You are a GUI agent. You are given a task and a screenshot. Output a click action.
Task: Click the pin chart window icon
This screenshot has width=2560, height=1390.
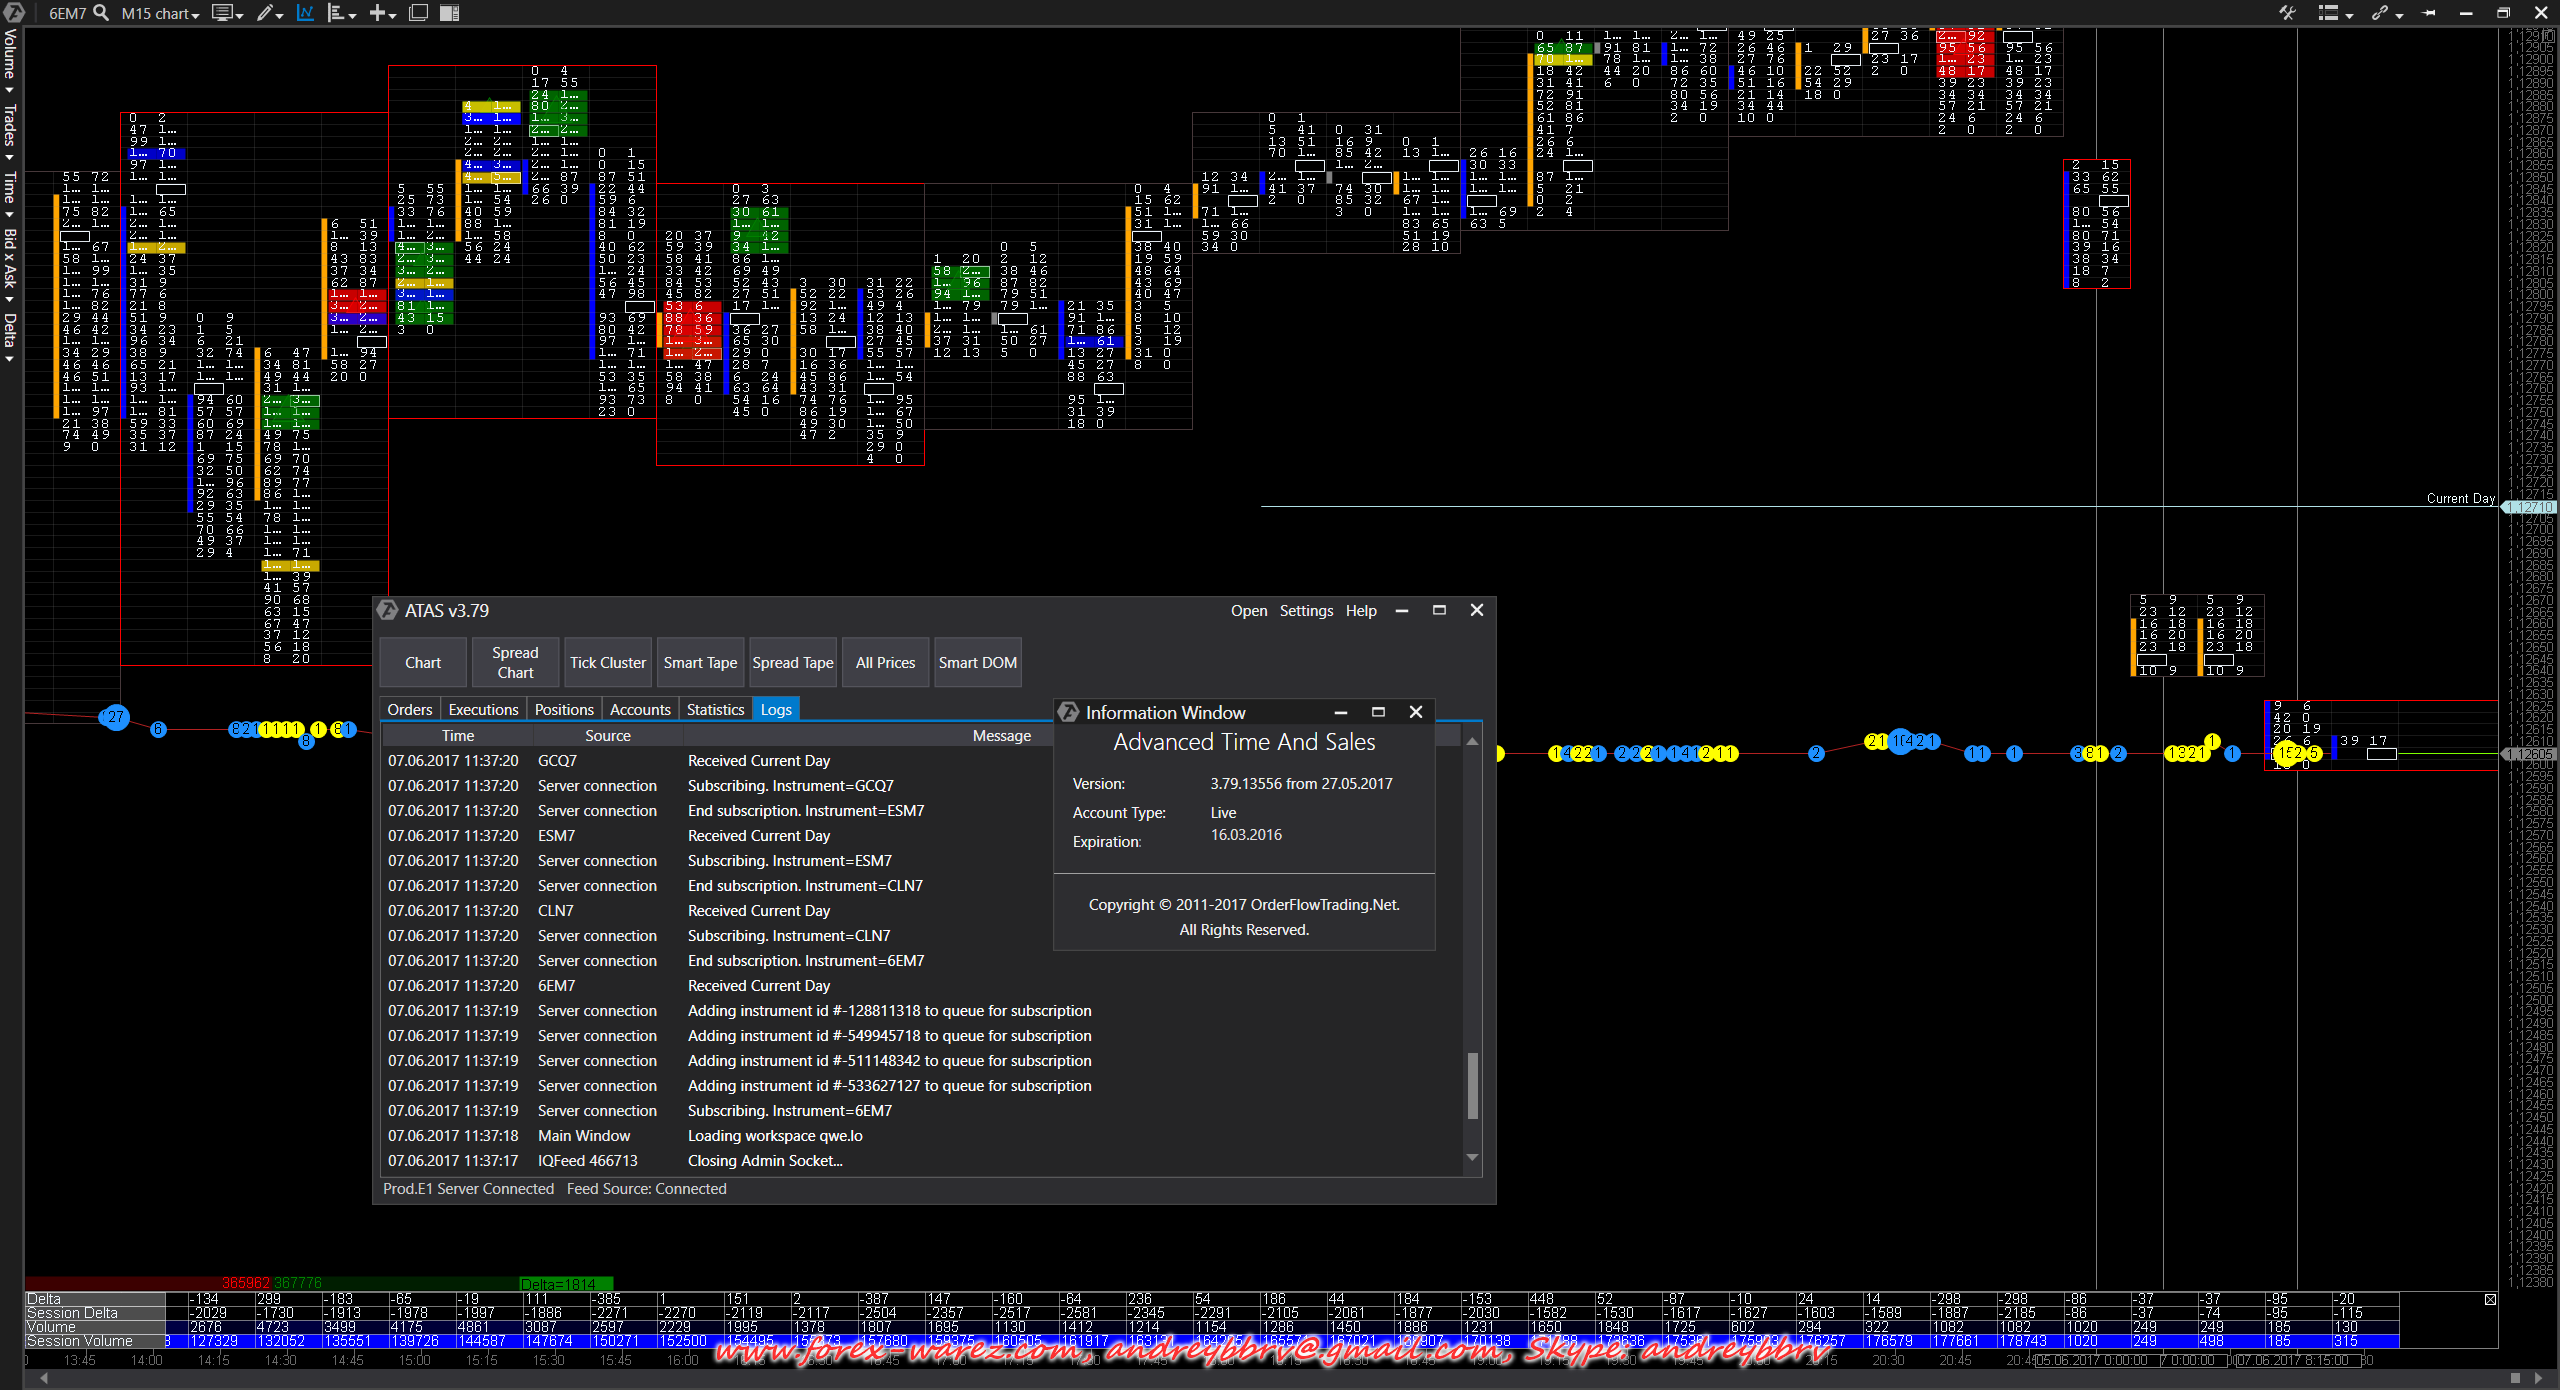tap(2429, 13)
